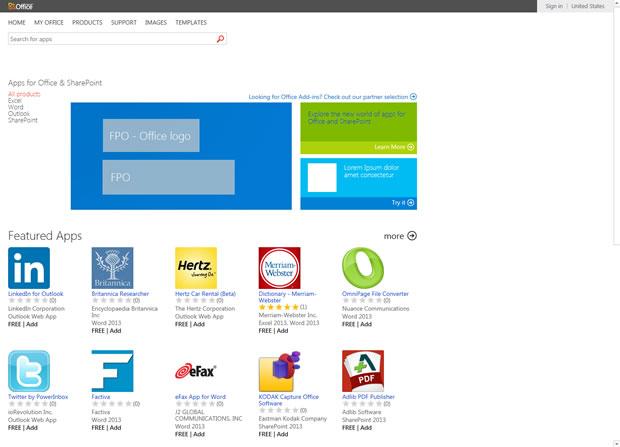Filter apps by SharePoint
The width and height of the screenshot is (620, 447).
coord(22,120)
